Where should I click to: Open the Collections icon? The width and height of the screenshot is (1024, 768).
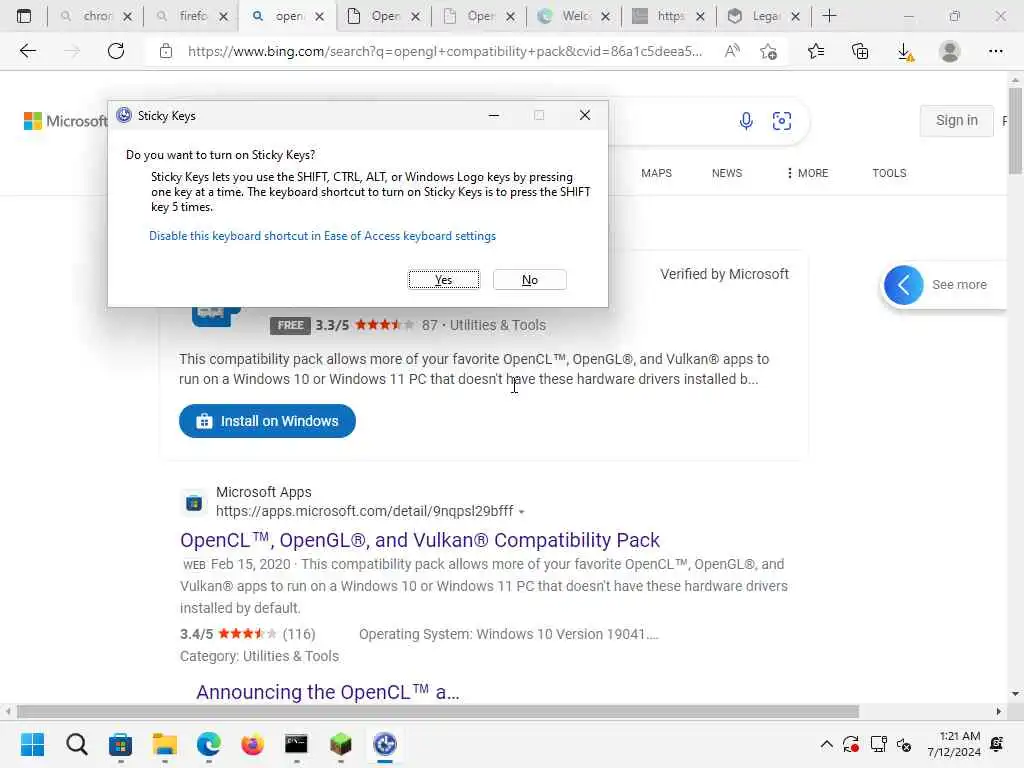(x=860, y=51)
